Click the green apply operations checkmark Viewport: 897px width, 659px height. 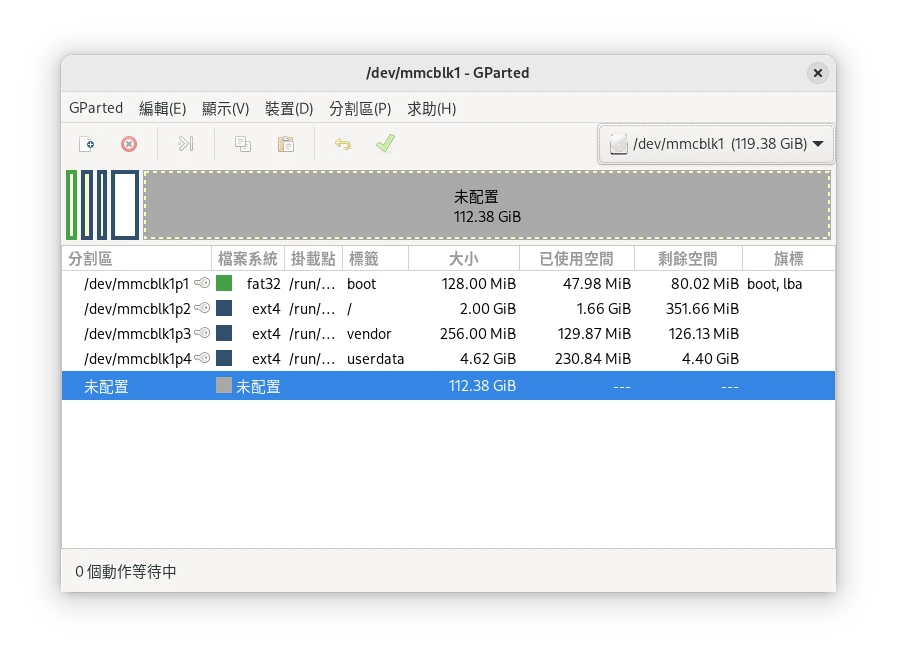[385, 144]
